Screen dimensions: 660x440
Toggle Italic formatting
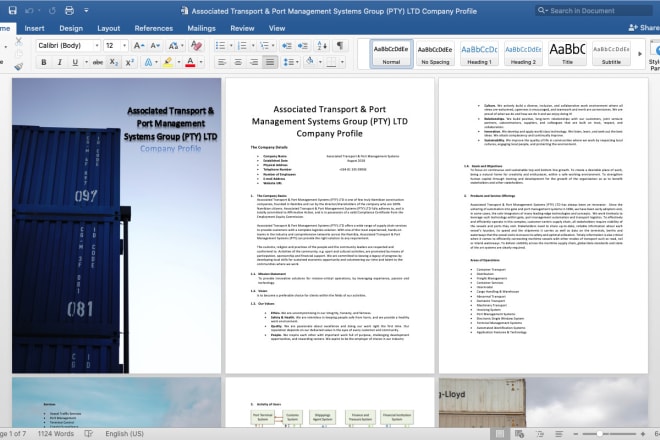[x=60, y=62]
